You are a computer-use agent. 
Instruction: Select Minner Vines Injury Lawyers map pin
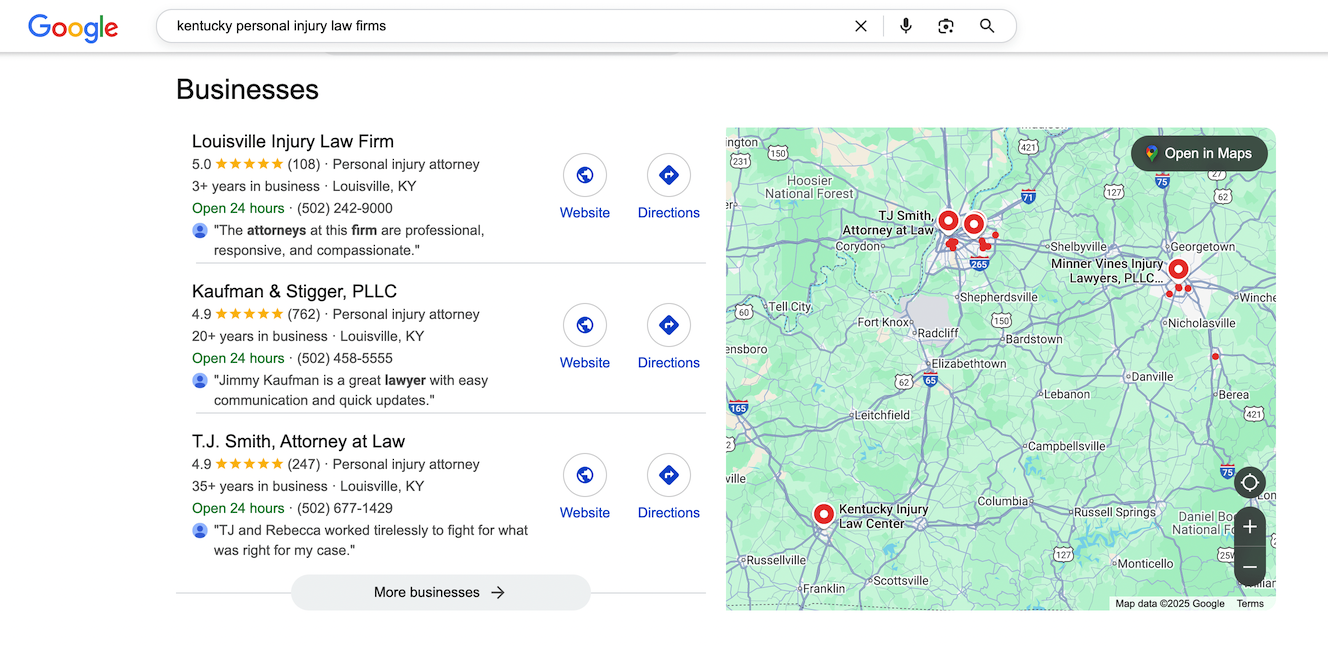(x=1178, y=269)
